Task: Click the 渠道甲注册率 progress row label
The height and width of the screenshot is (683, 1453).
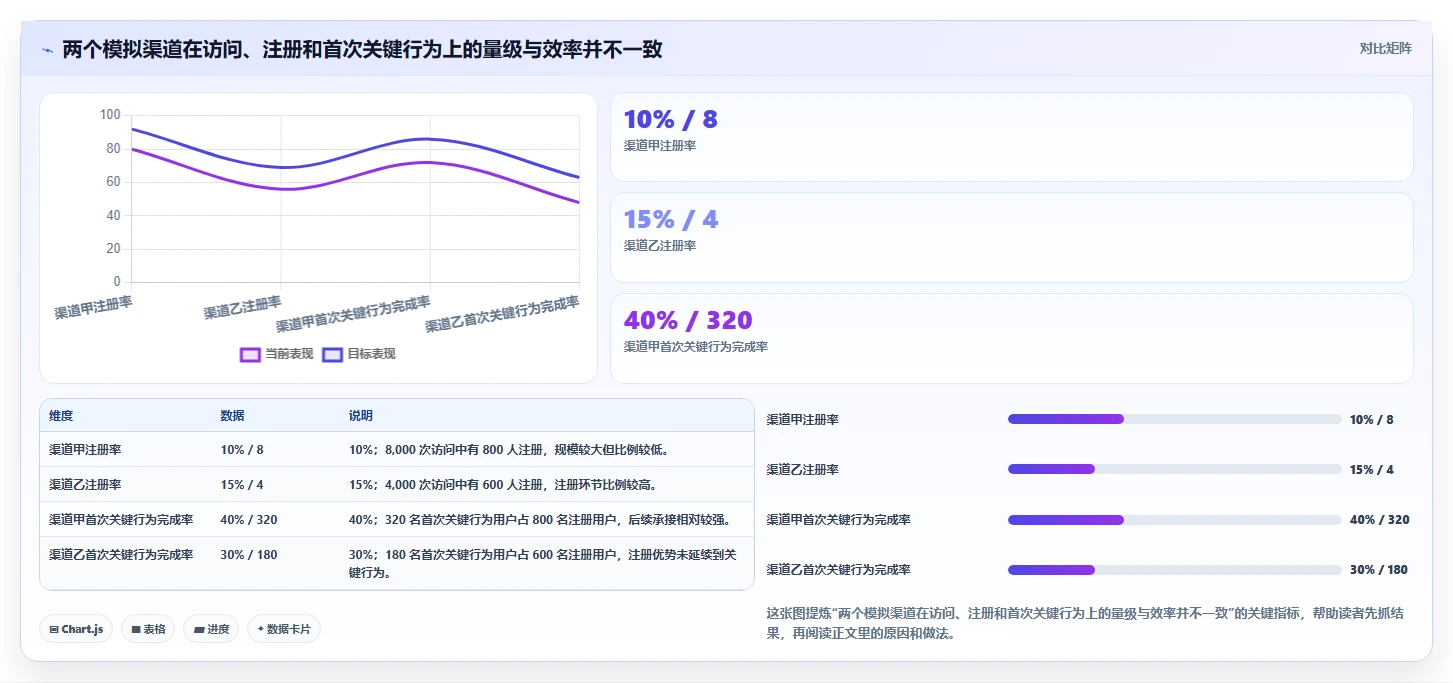Action: click(803, 420)
